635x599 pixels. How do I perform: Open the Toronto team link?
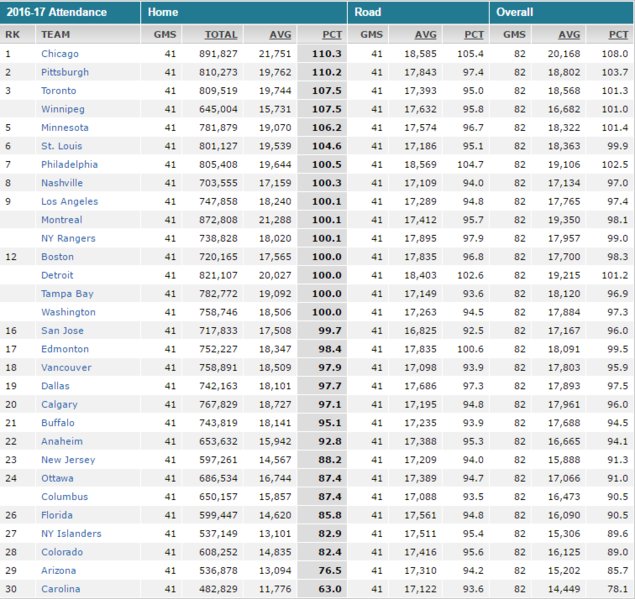pyautogui.click(x=59, y=91)
